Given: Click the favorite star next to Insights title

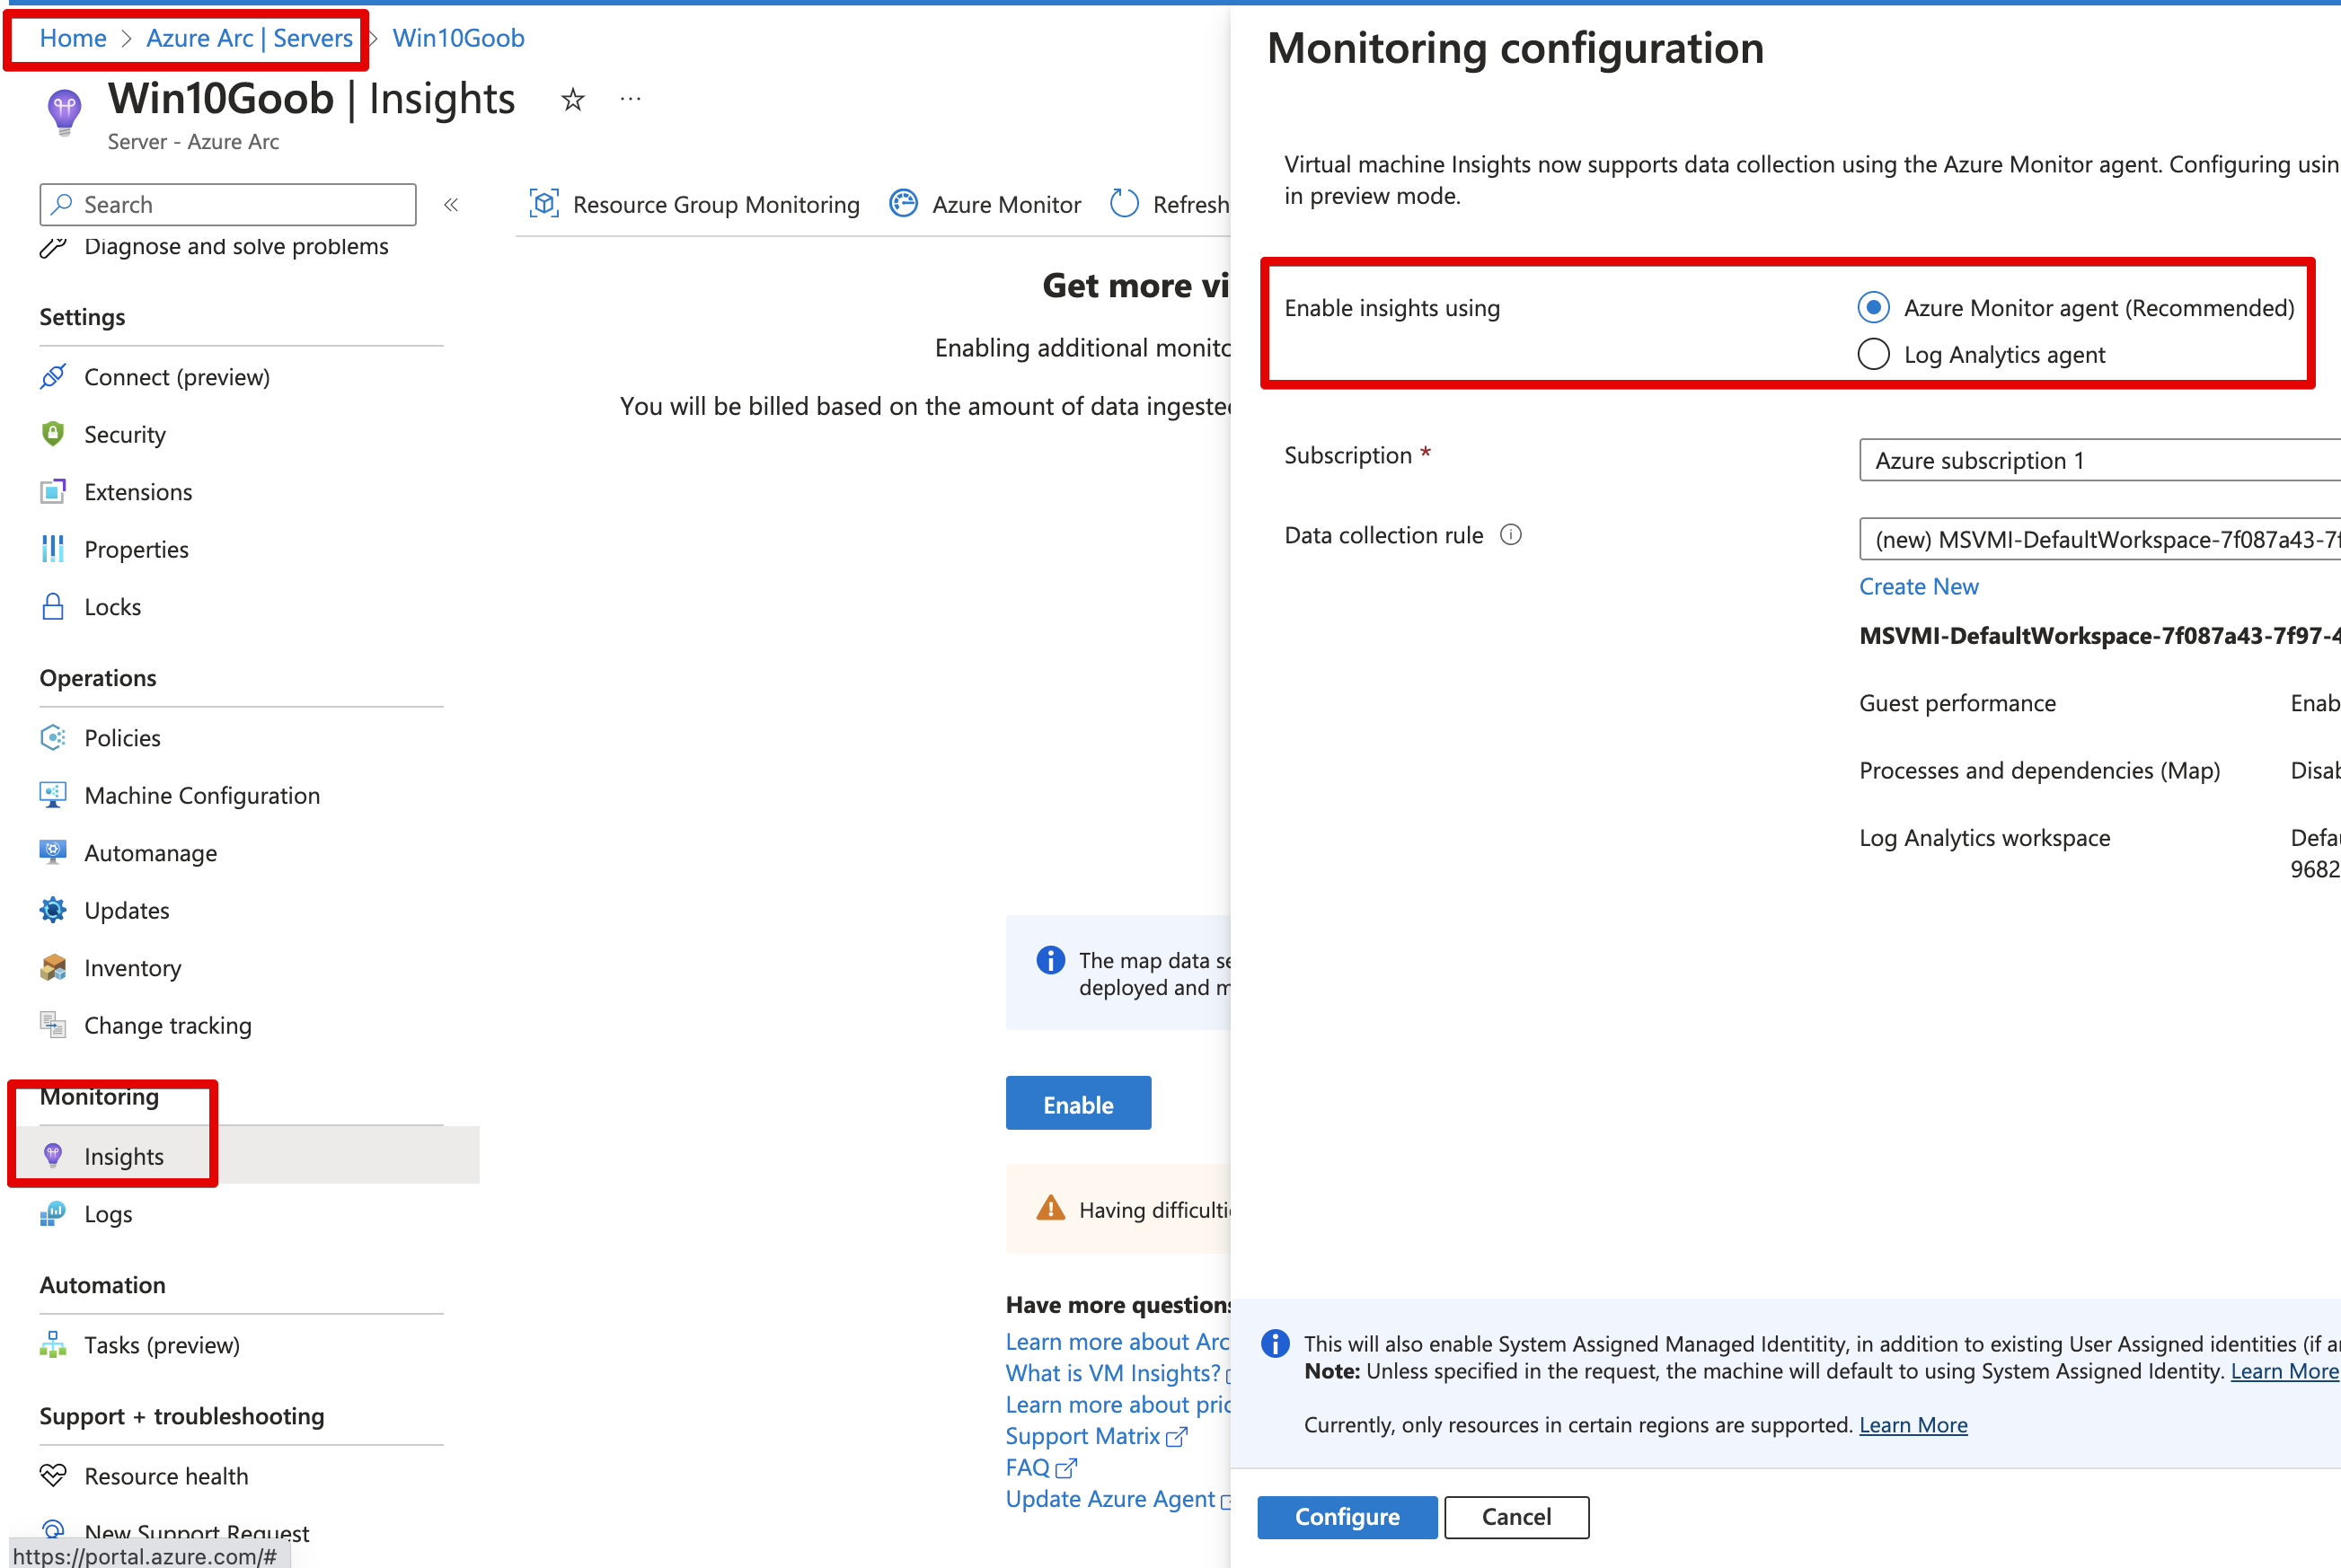Looking at the screenshot, I should (572, 99).
